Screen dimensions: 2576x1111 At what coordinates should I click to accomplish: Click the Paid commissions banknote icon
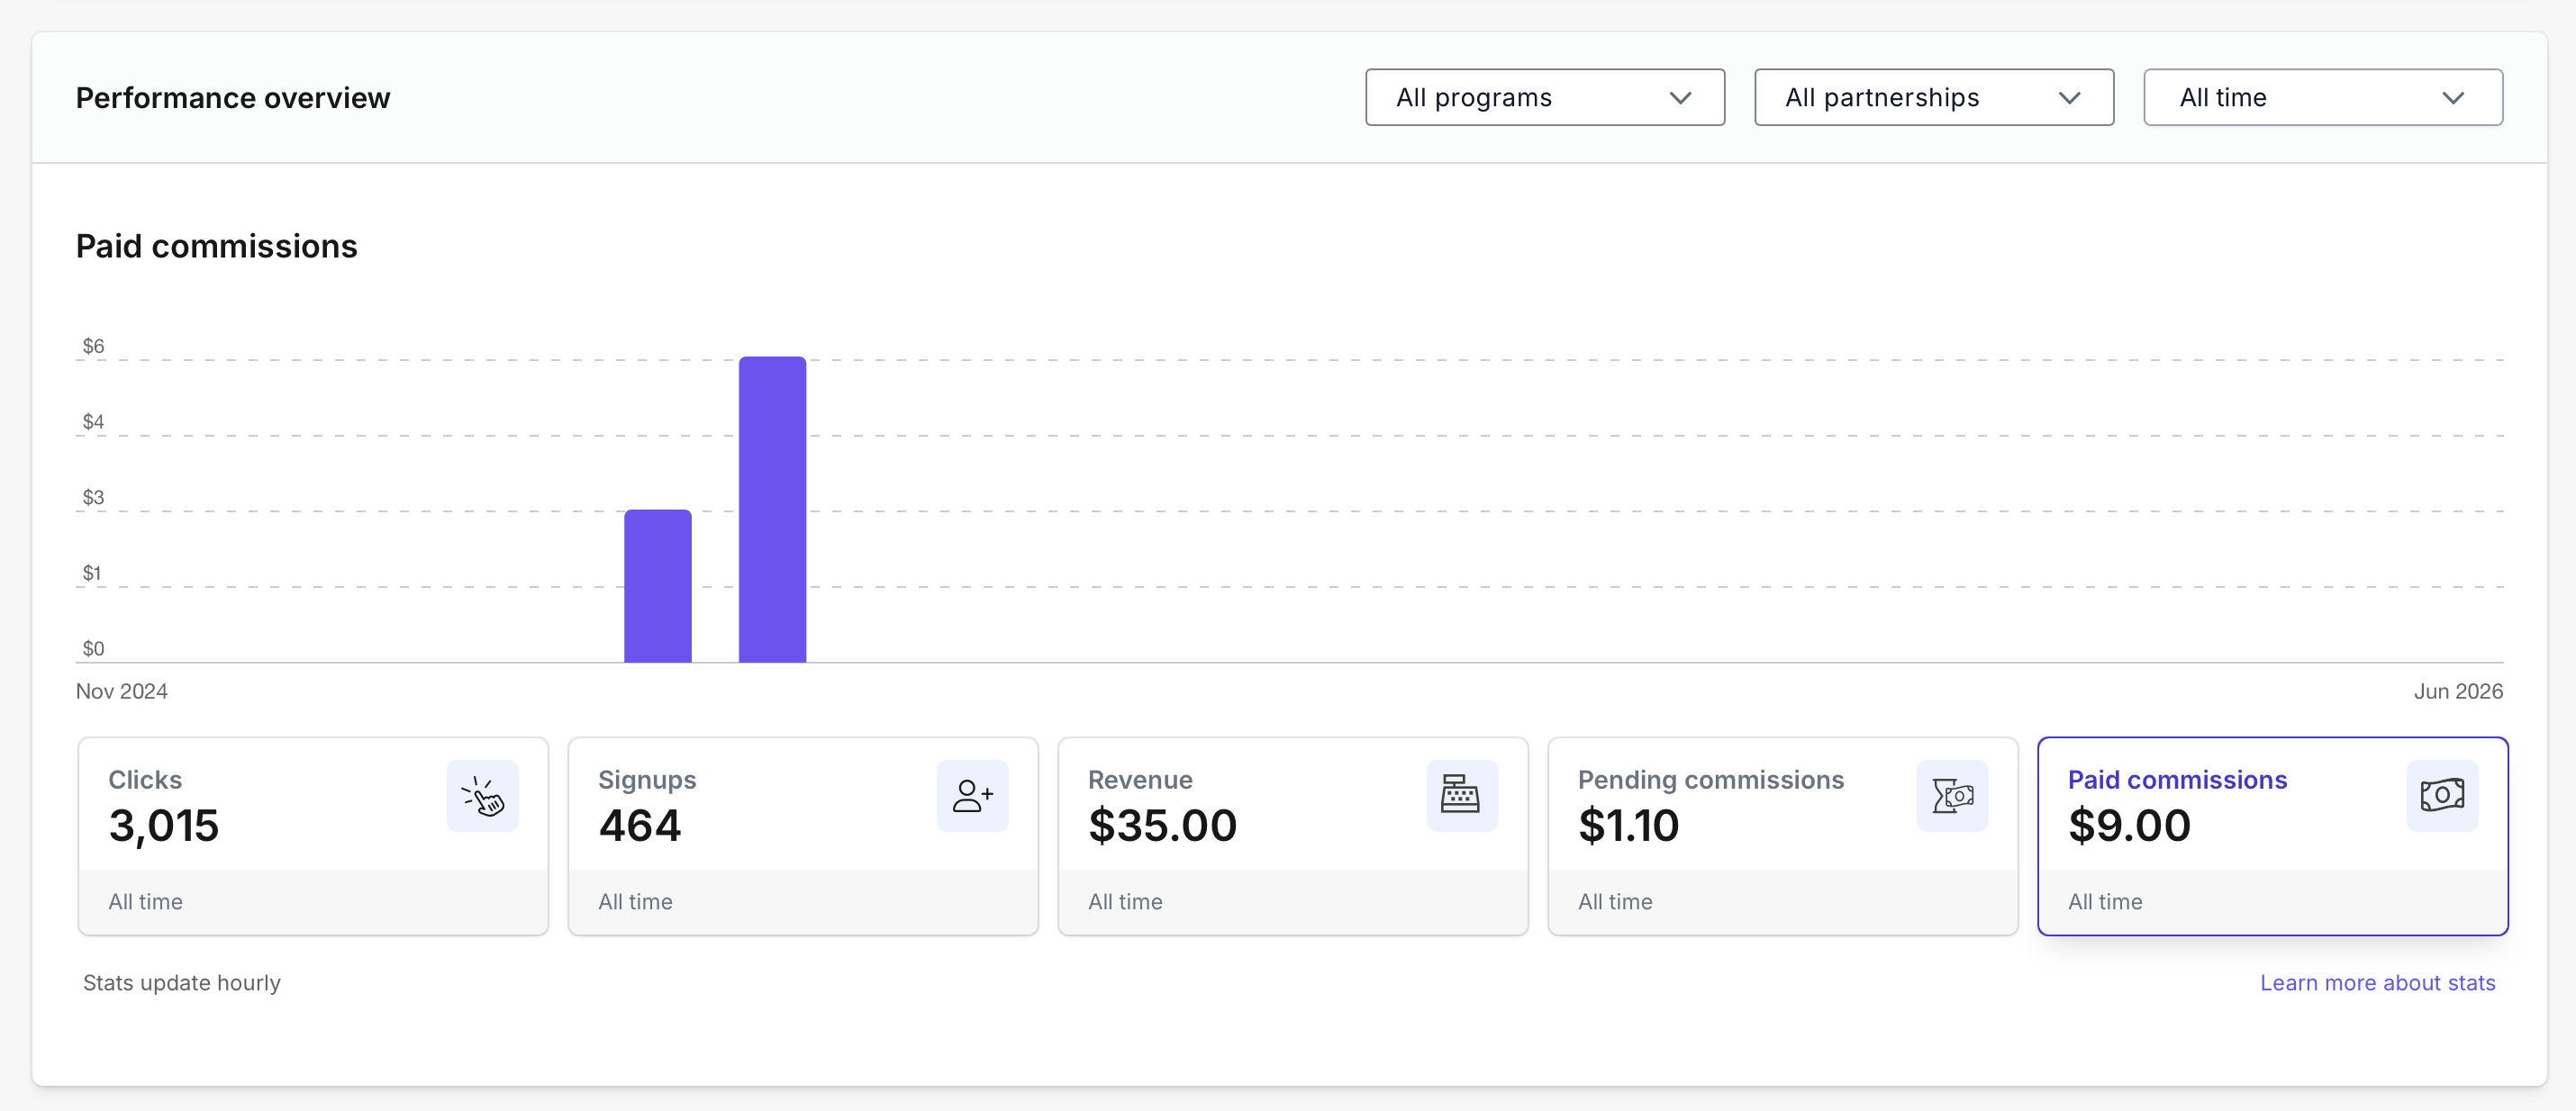click(x=2442, y=796)
